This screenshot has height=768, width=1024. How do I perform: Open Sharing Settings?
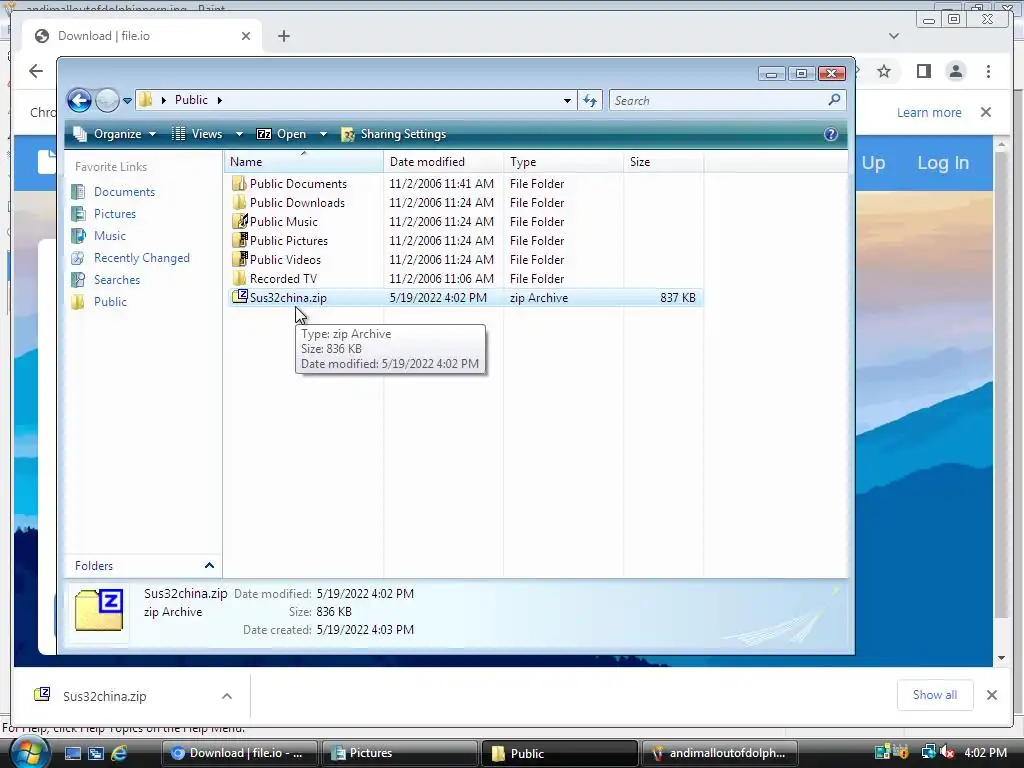point(394,134)
